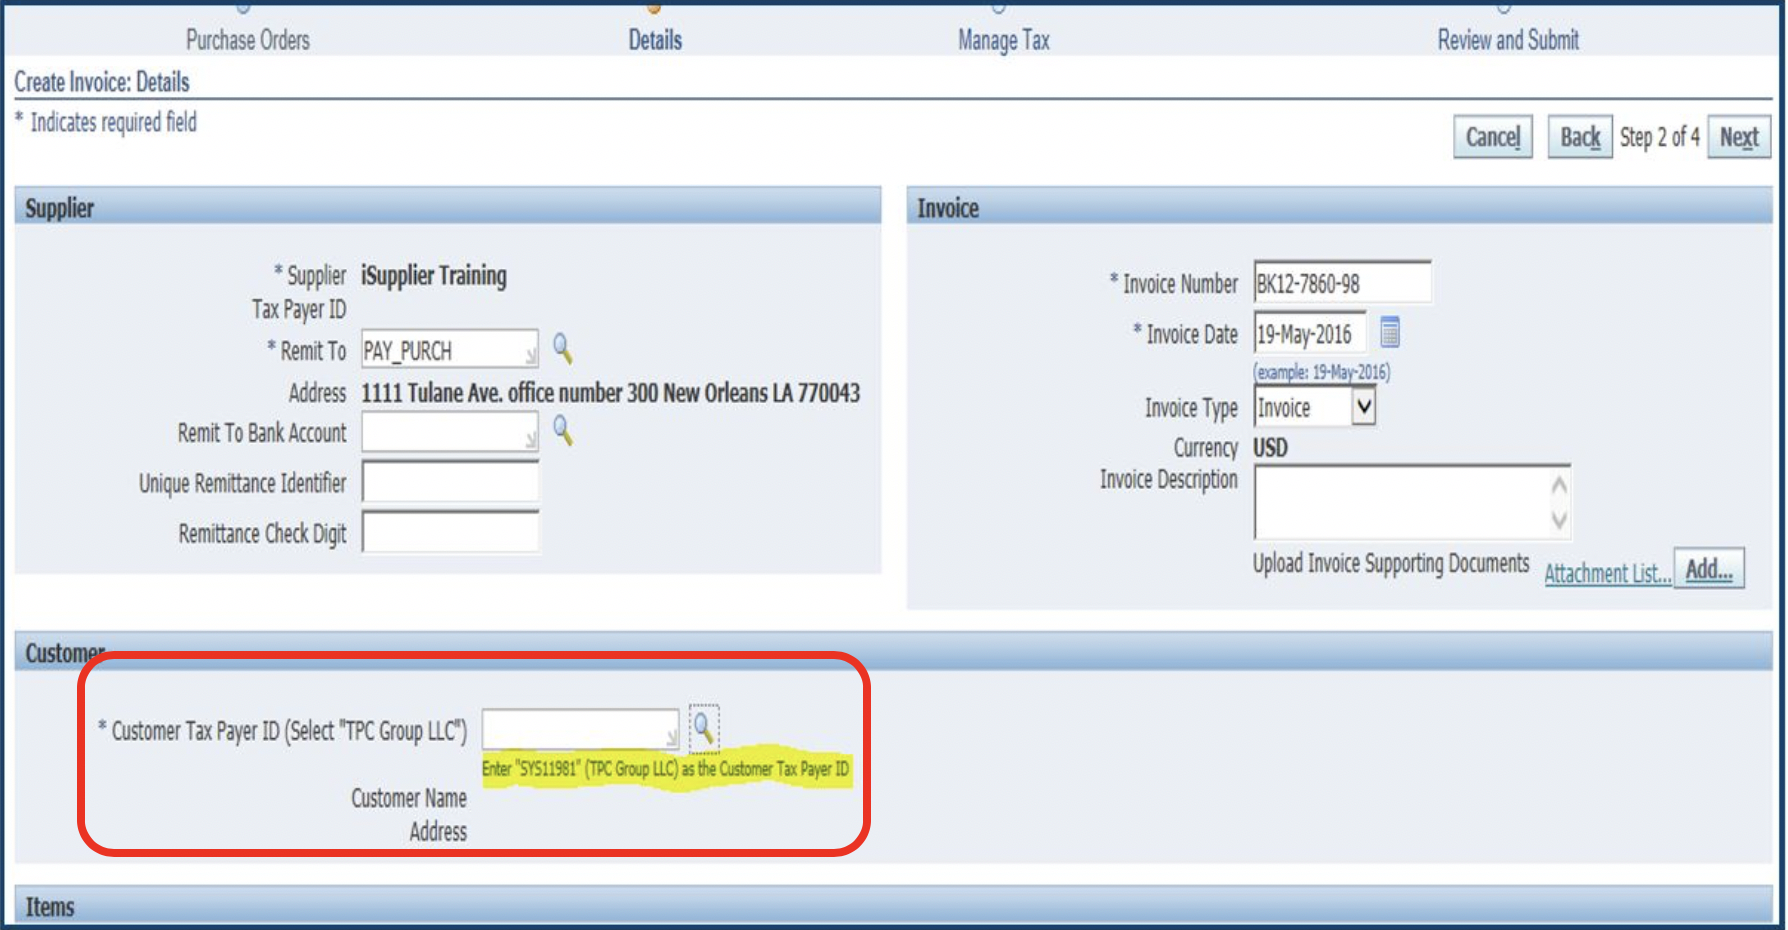Open the Review and Submit step
The height and width of the screenshot is (930, 1788).
(x=1508, y=40)
